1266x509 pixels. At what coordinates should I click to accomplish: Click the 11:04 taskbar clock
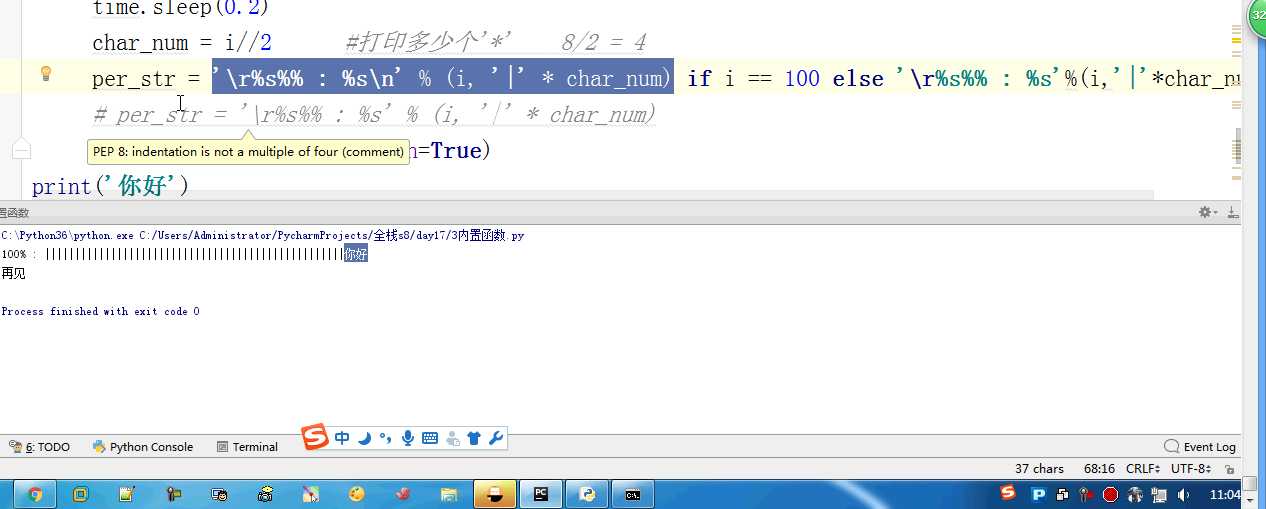coord(1225,494)
